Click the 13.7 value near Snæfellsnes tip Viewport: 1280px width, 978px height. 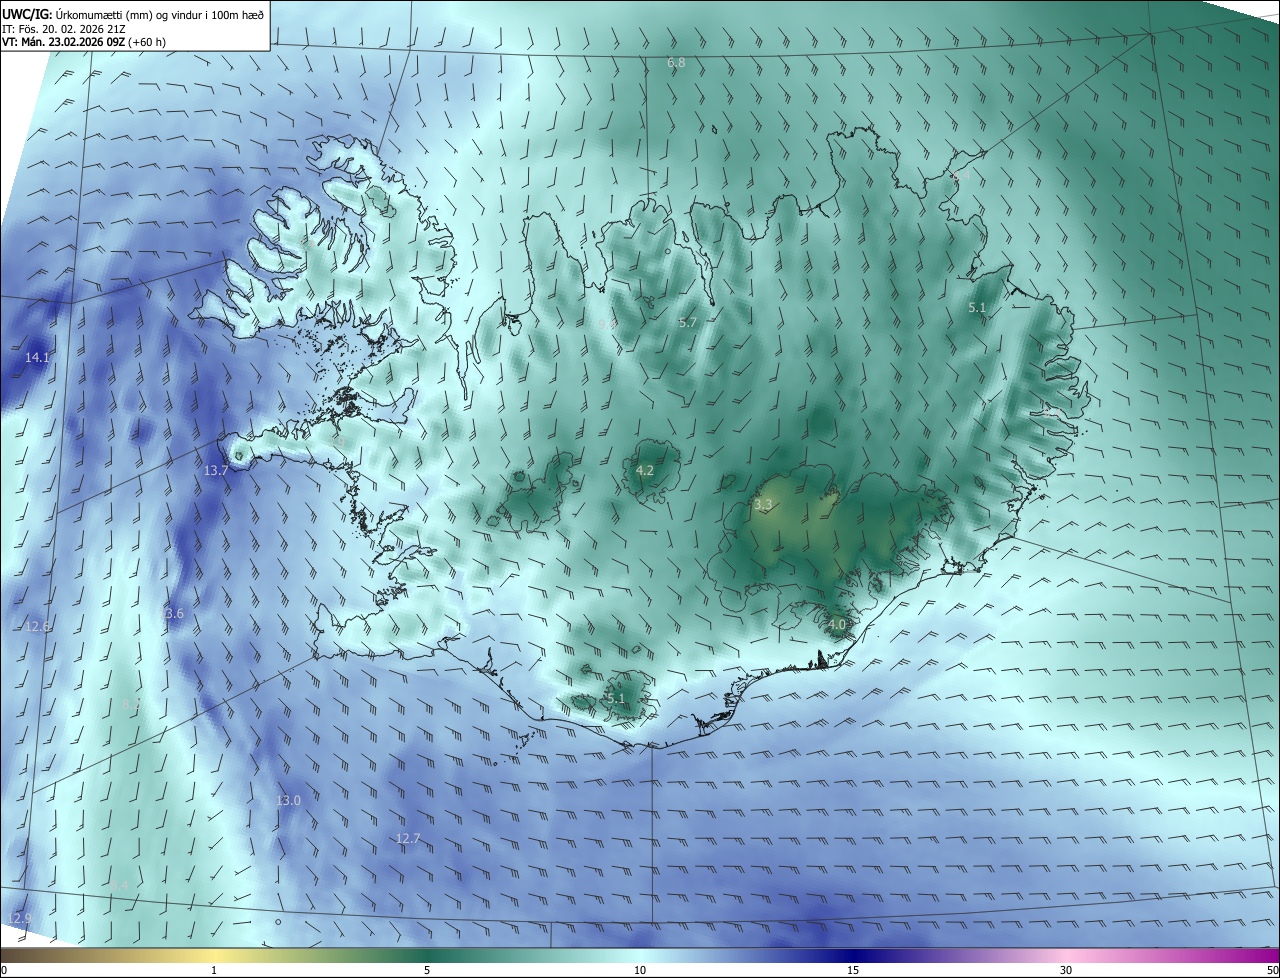point(216,470)
